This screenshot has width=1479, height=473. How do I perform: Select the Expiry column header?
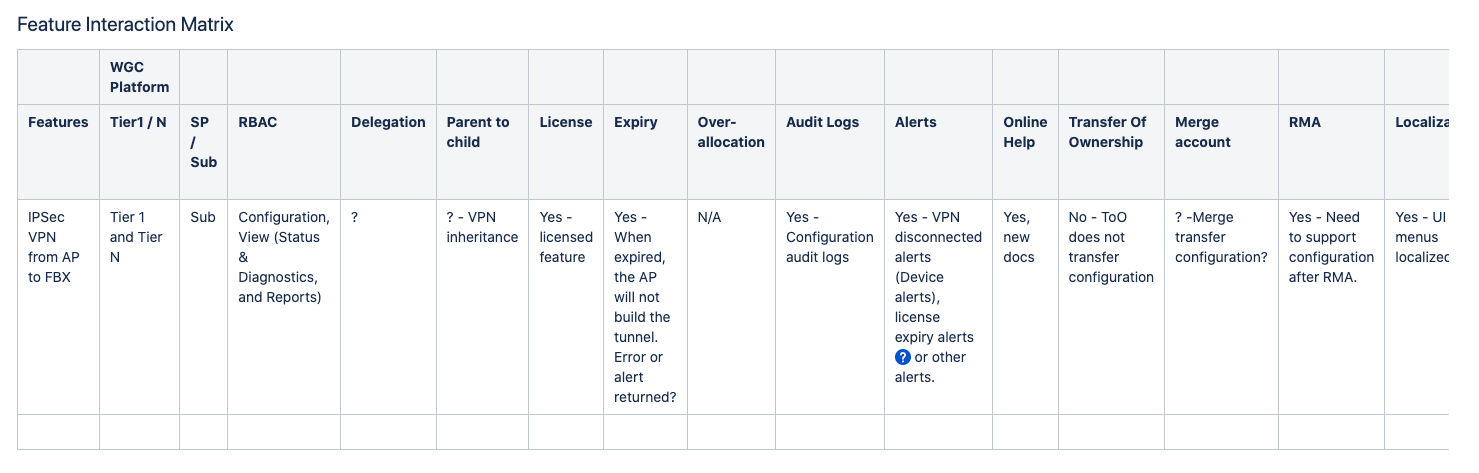click(636, 122)
